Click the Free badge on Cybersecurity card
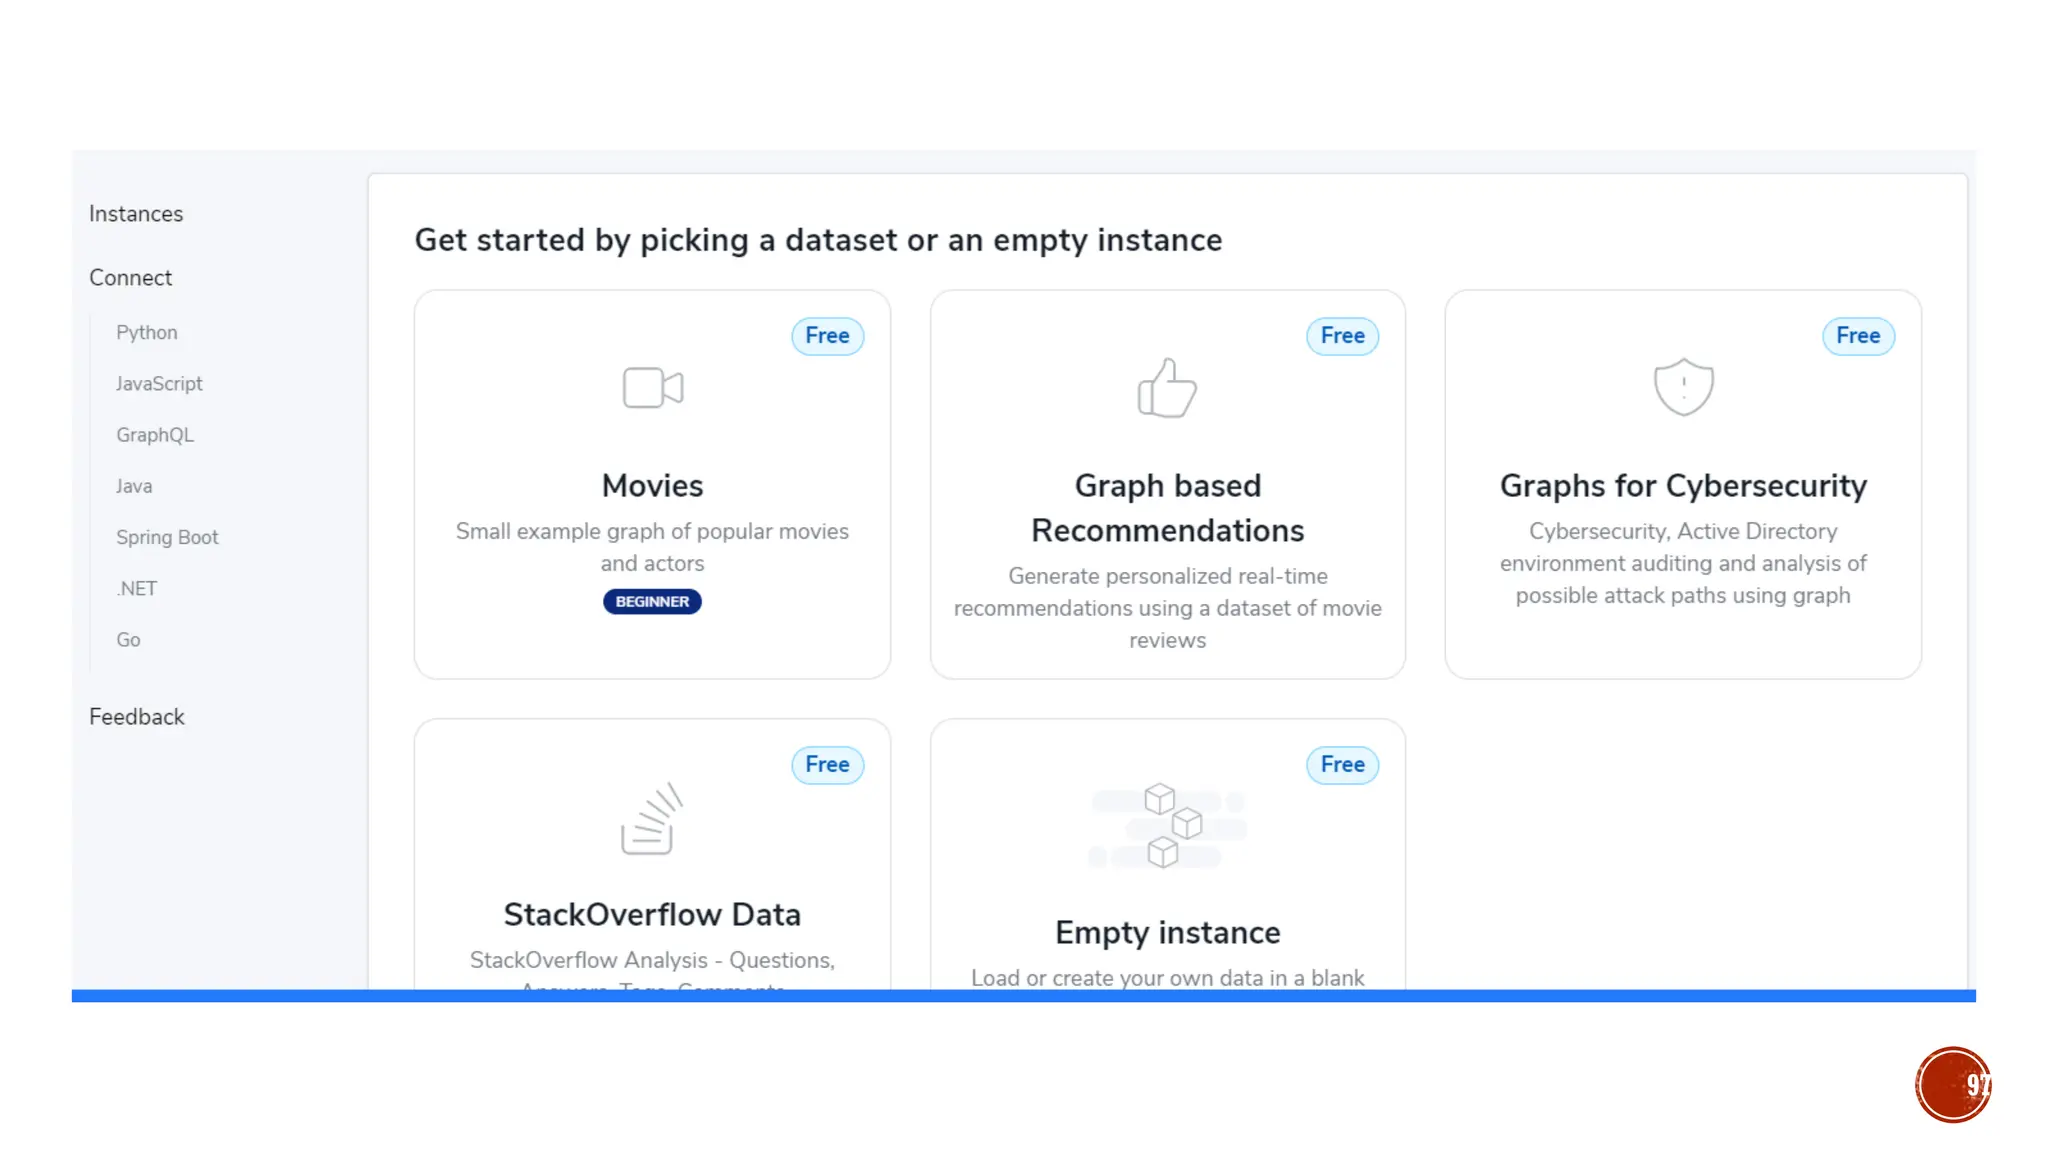The image size is (2048, 1152). (x=1858, y=336)
